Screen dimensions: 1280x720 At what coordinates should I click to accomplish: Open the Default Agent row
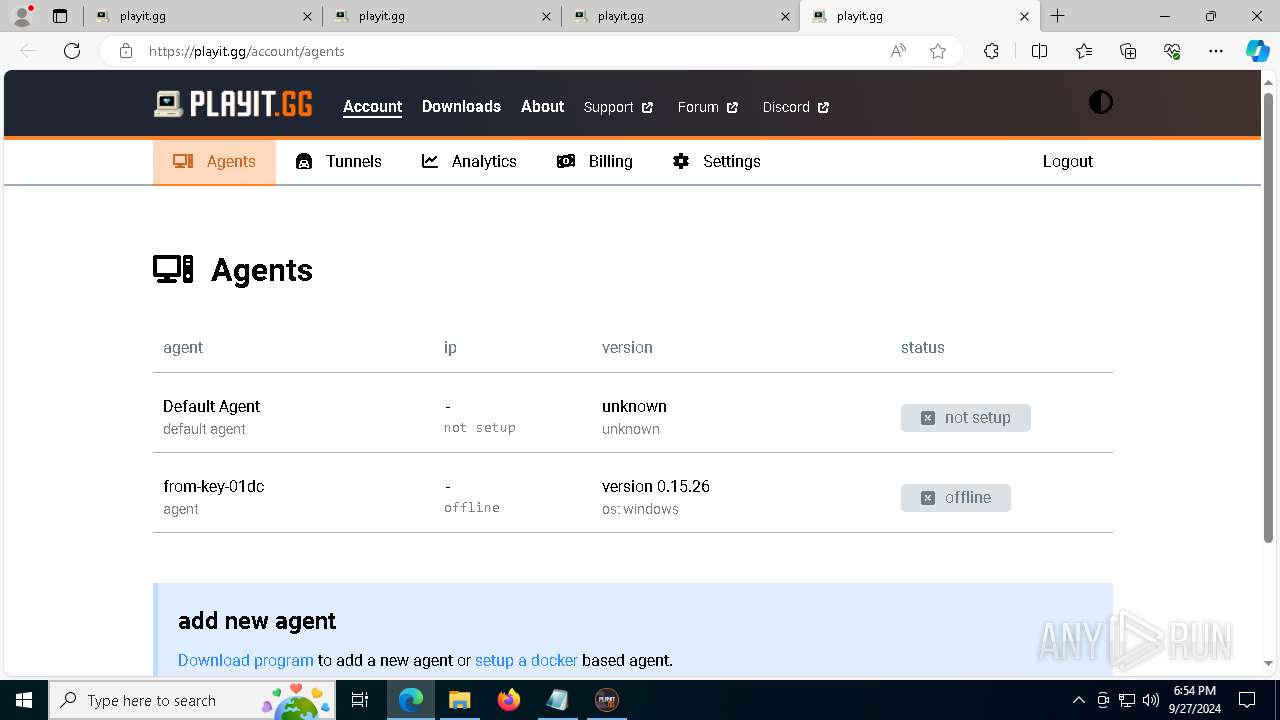(632, 413)
